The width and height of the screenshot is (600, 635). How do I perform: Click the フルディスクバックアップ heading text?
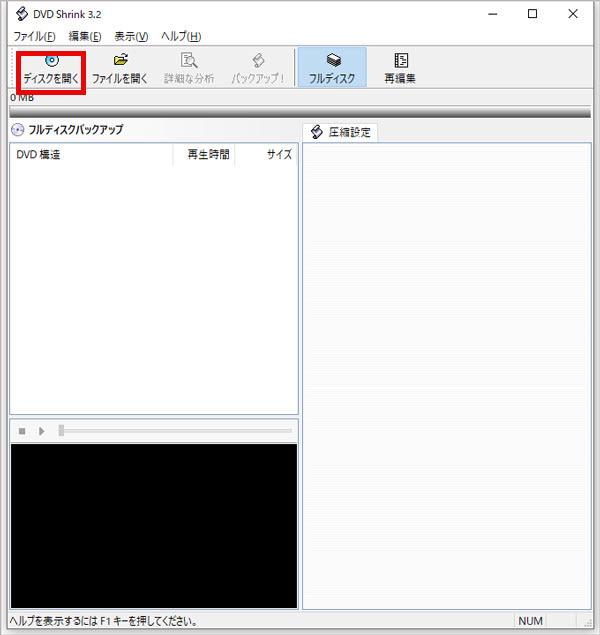75,130
